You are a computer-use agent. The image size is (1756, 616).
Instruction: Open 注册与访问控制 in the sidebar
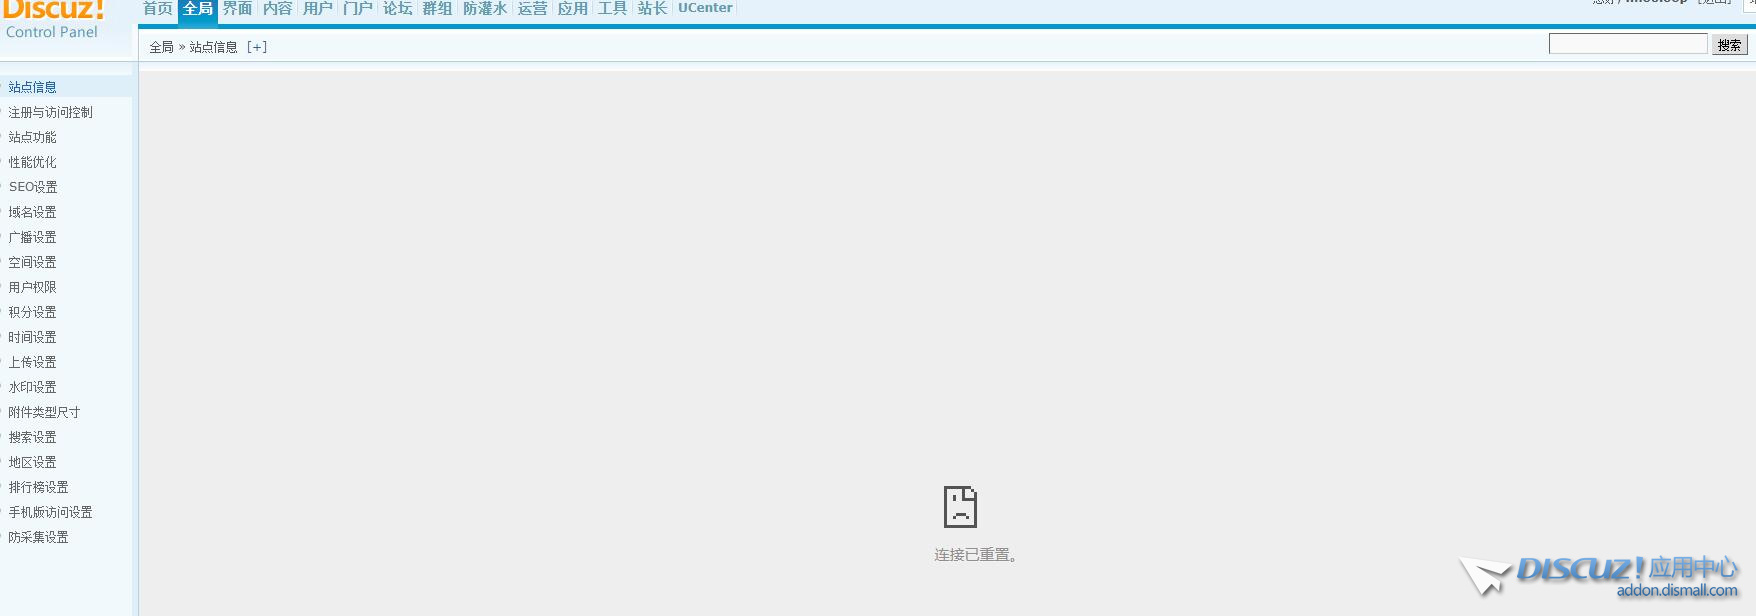(51, 112)
